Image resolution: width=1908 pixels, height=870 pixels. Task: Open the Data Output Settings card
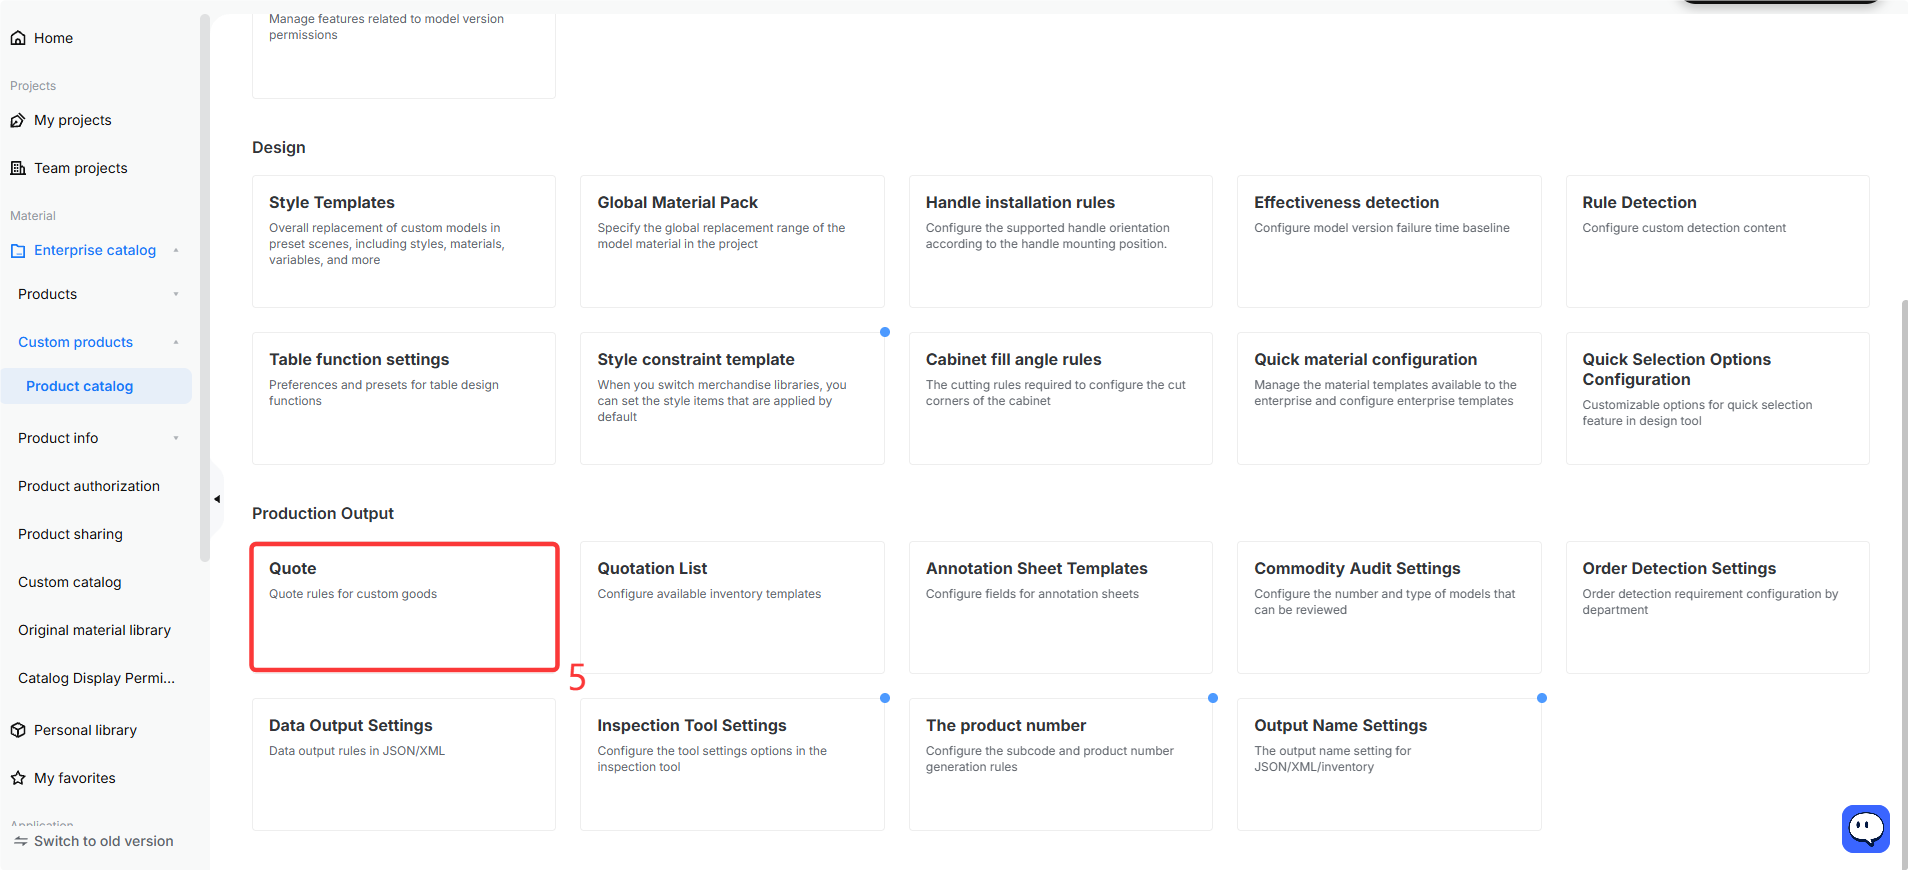(404, 764)
